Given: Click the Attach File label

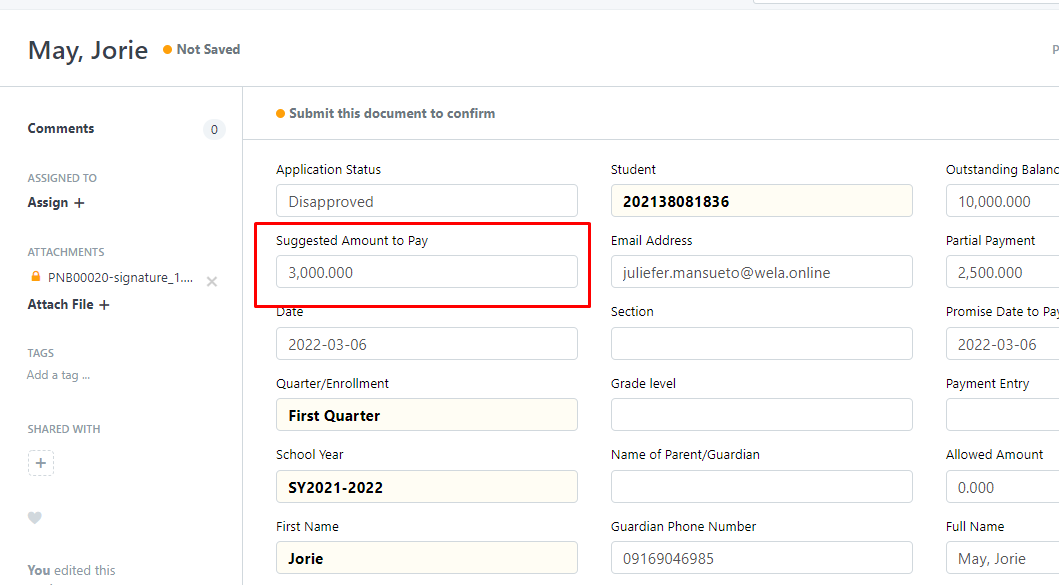Looking at the screenshot, I should point(60,305).
